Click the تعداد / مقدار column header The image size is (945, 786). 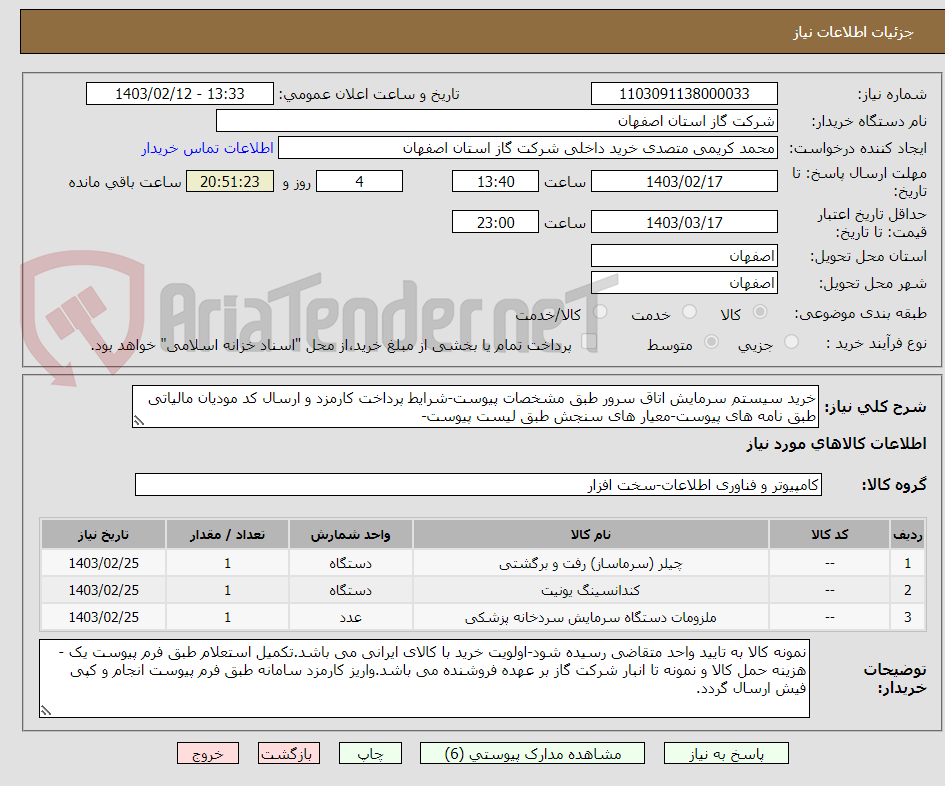[x=227, y=534]
